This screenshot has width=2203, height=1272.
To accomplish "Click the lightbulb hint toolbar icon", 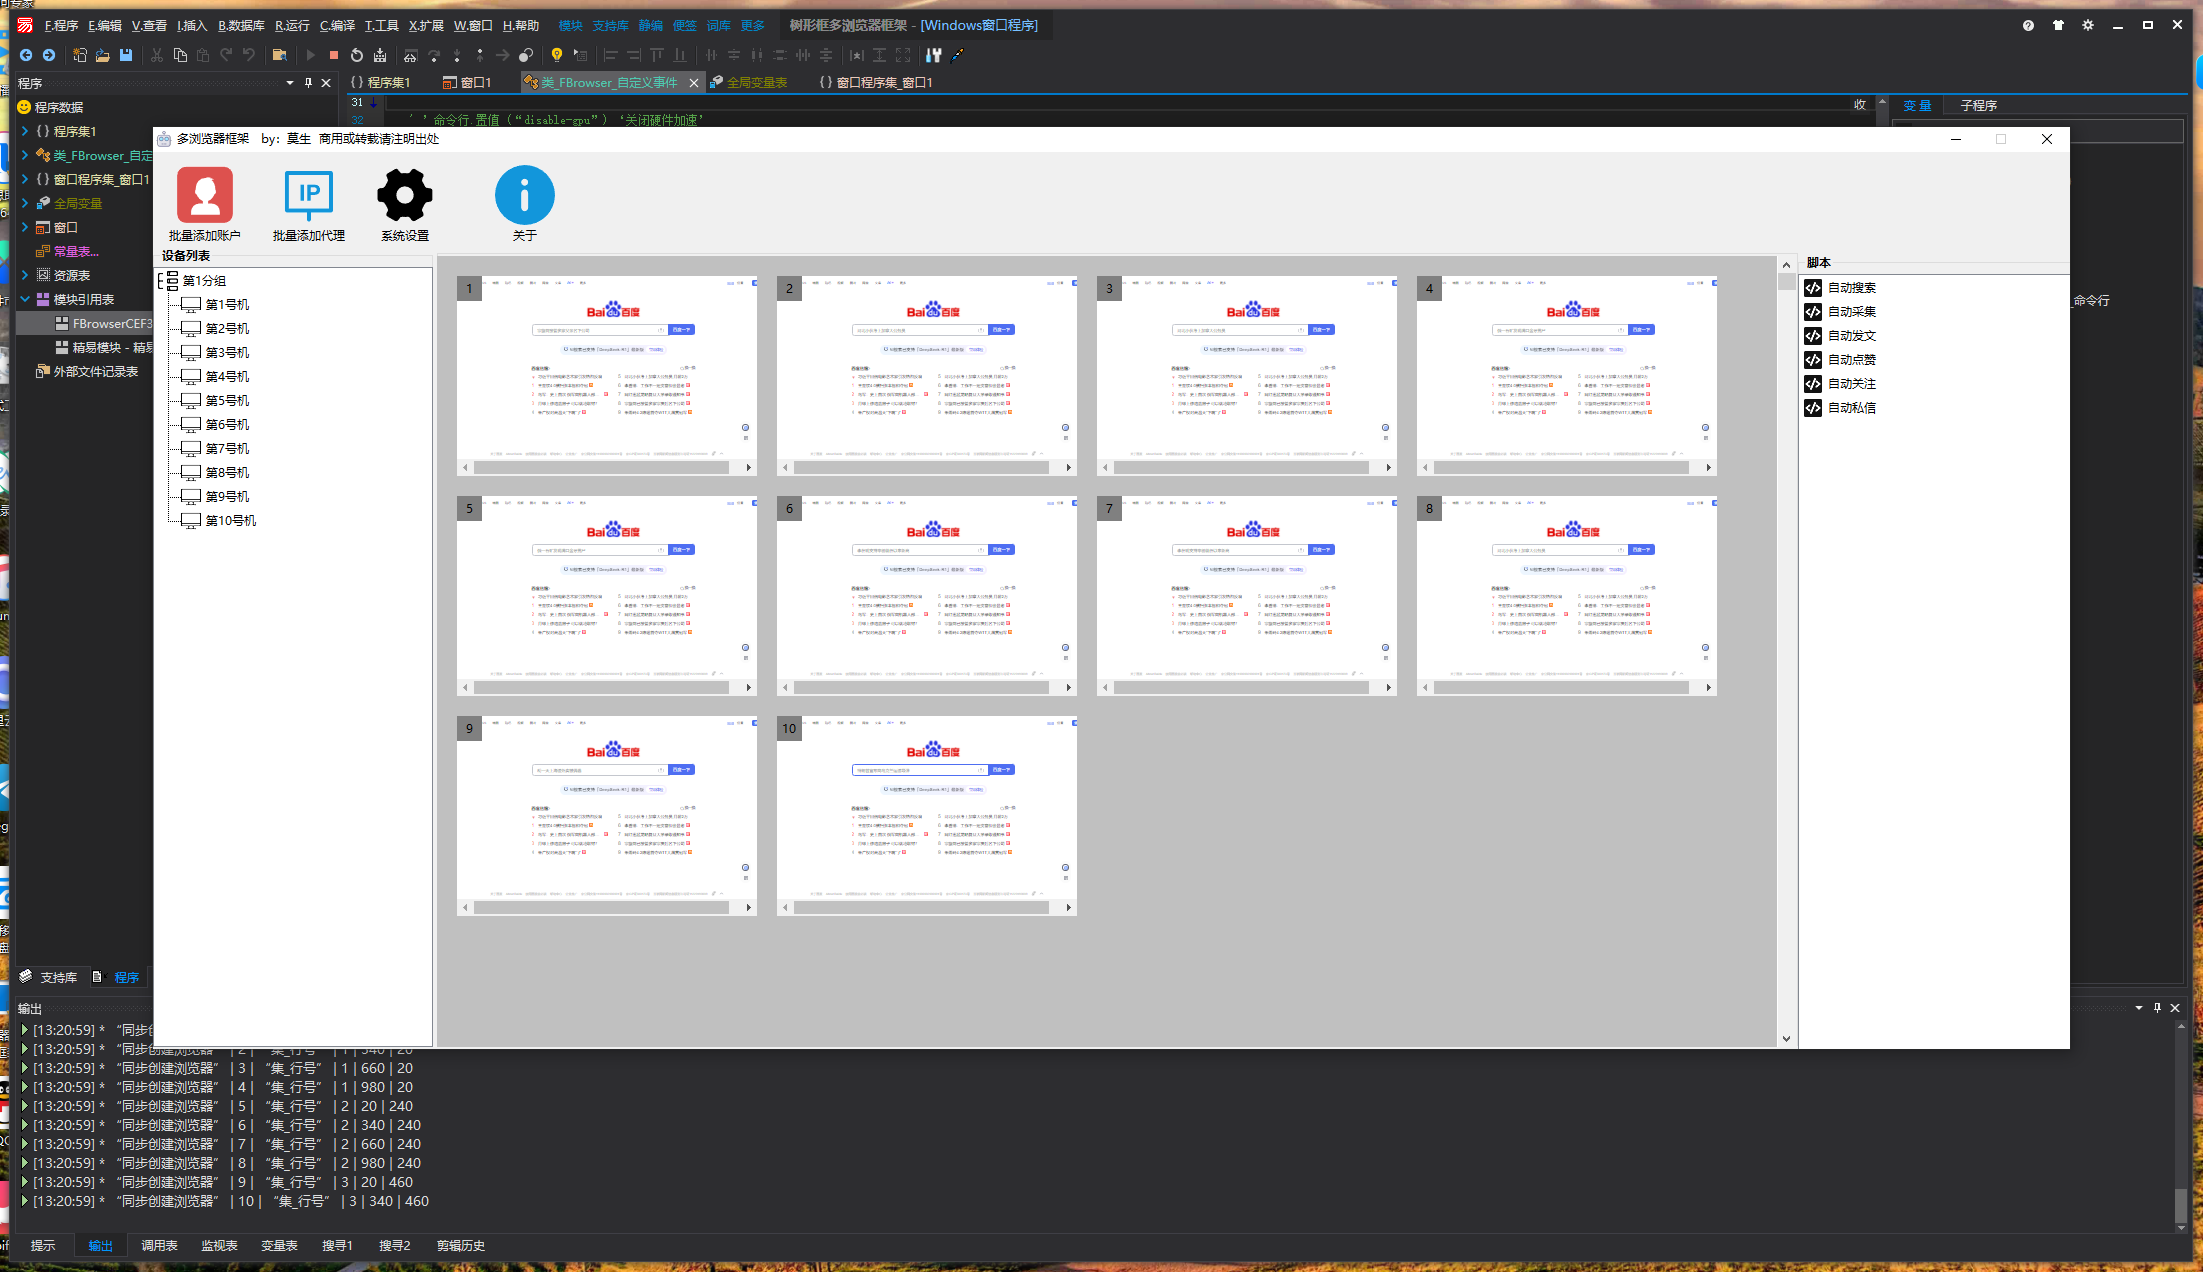I will click(x=557, y=55).
